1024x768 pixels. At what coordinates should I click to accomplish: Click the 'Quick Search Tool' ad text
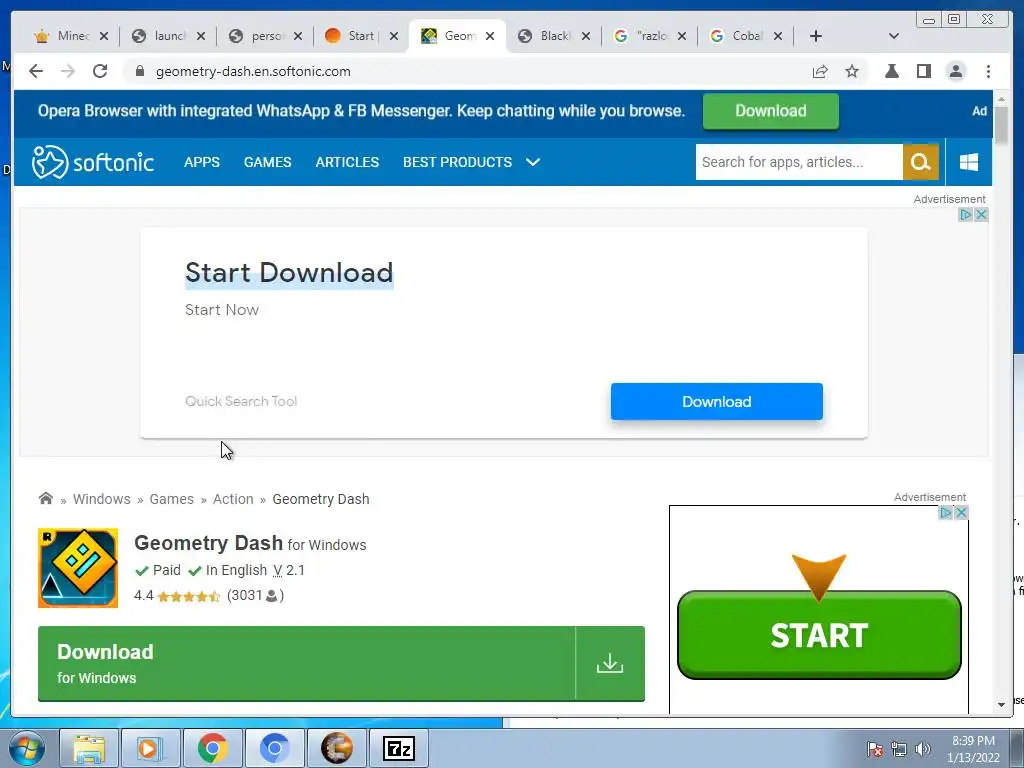[x=241, y=401]
